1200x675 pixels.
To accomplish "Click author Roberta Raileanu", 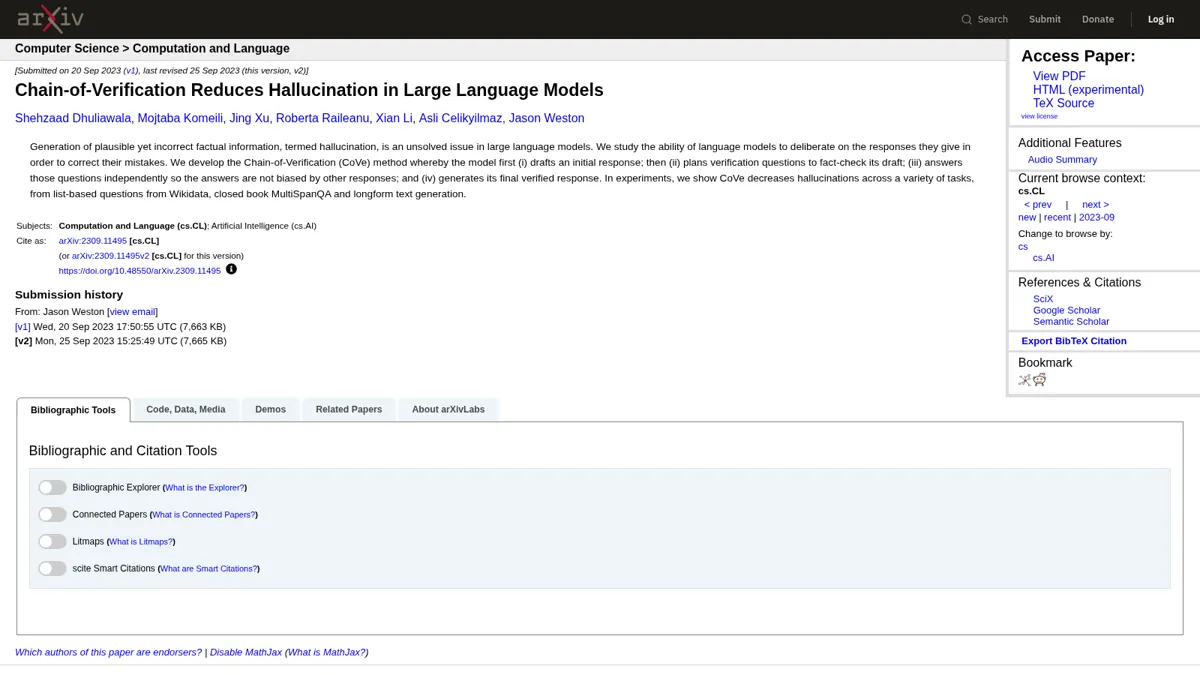I will [322, 118].
